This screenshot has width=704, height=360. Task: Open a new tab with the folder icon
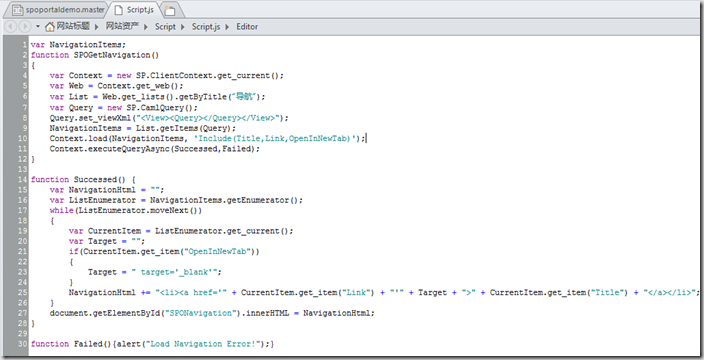(170, 10)
